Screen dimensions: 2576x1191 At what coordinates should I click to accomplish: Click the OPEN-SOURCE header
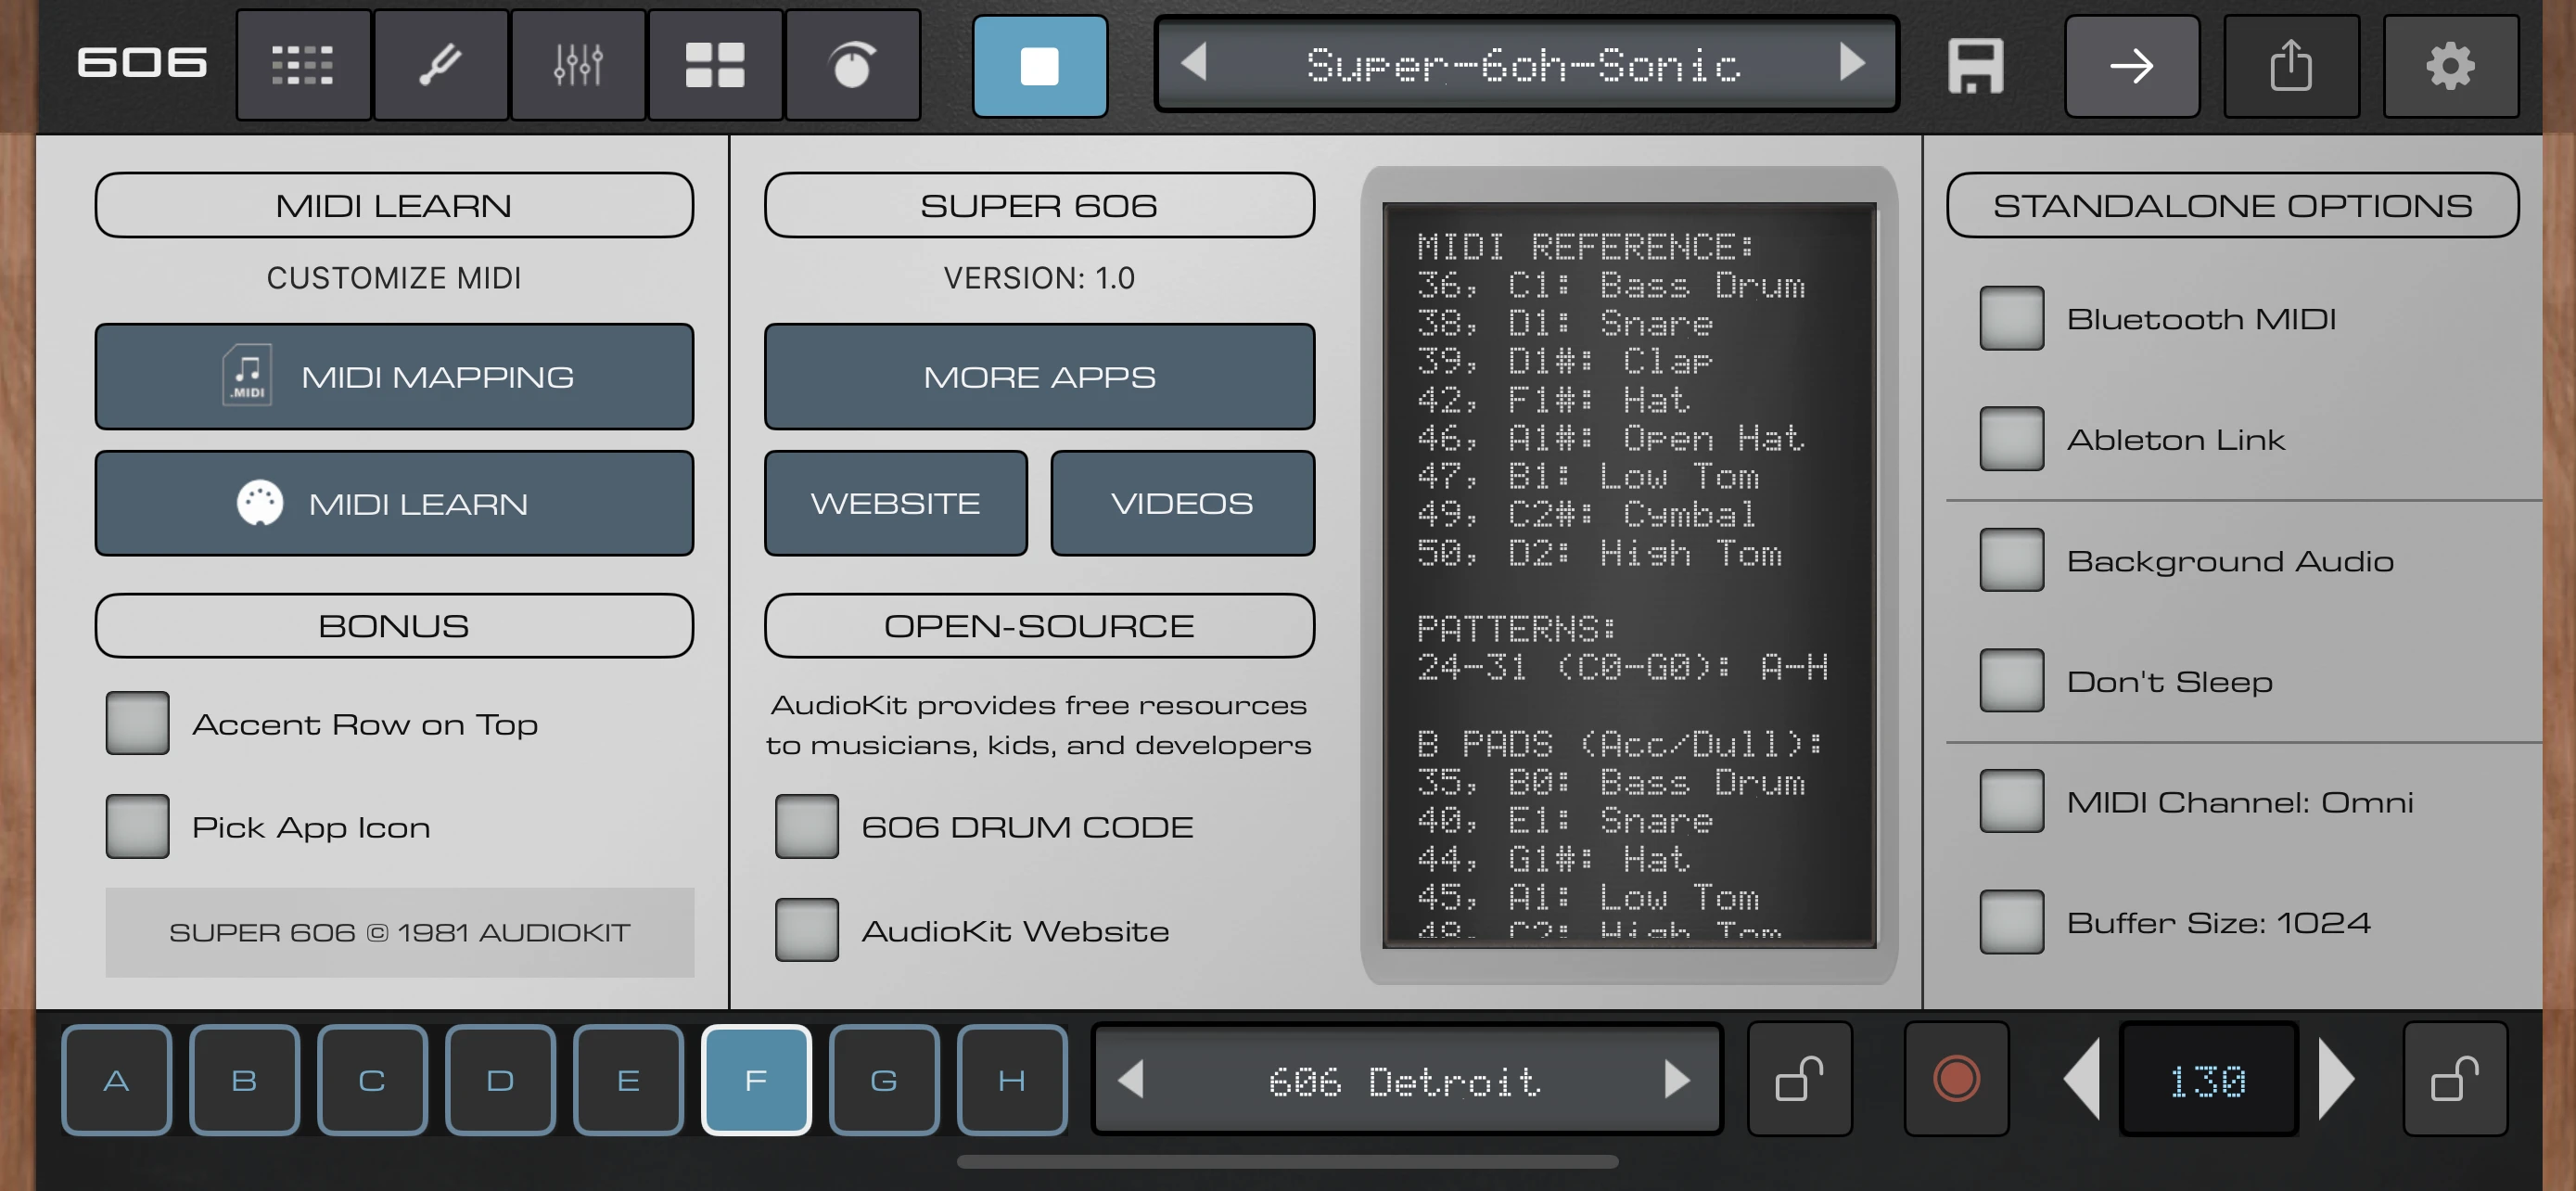pyautogui.click(x=1039, y=625)
